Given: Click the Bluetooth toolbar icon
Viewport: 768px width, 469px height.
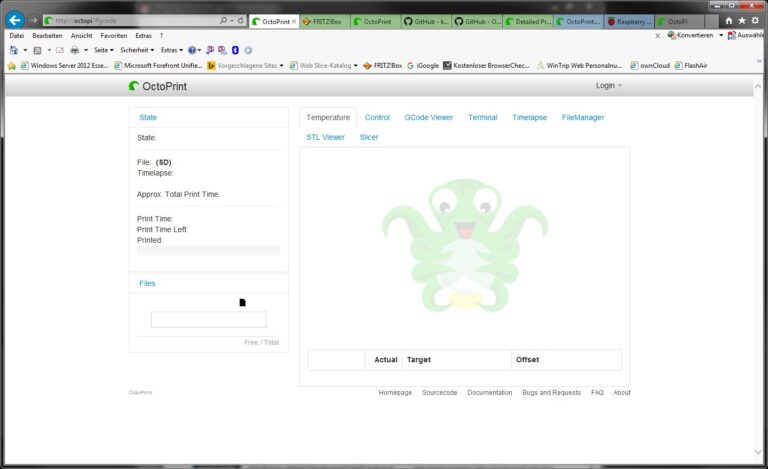Looking at the screenshot, I should pos(235,50).
